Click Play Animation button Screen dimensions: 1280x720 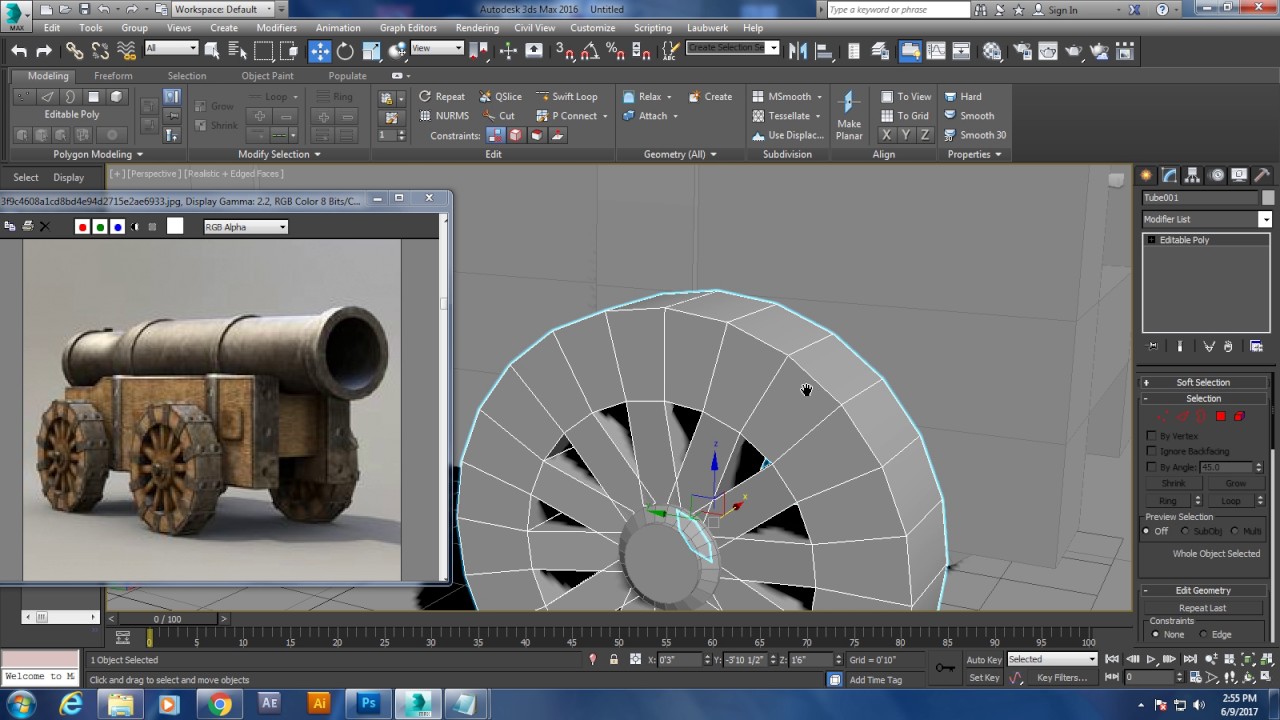tap(1151, 659)
